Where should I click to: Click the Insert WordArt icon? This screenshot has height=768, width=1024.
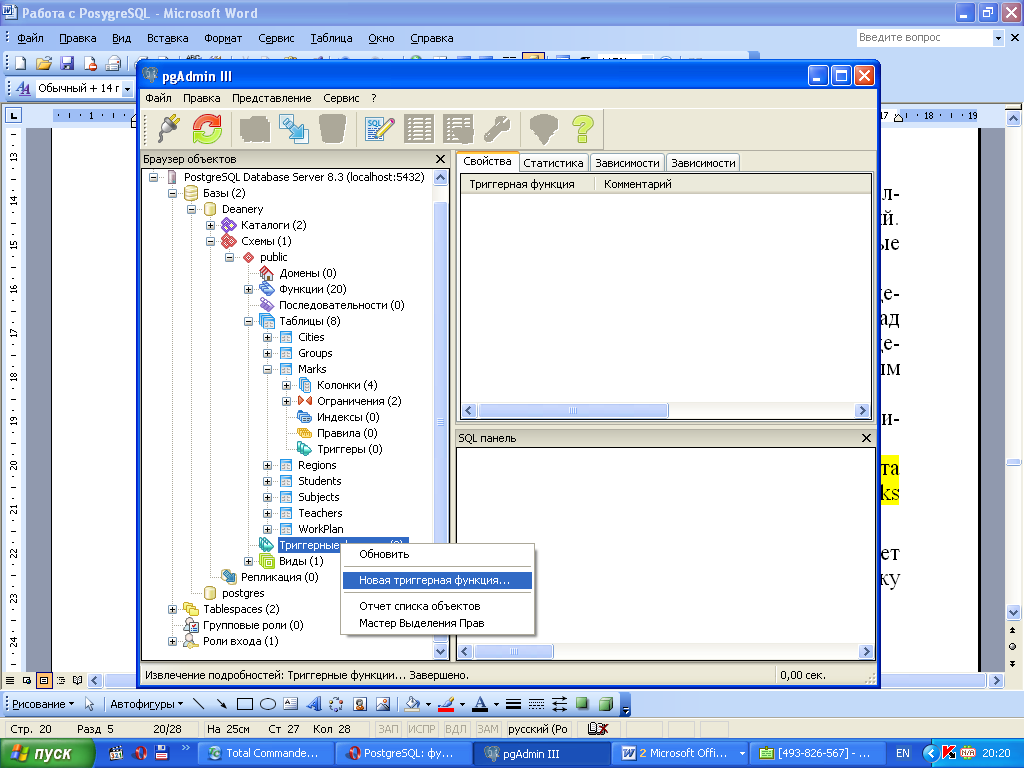[314, 704]
